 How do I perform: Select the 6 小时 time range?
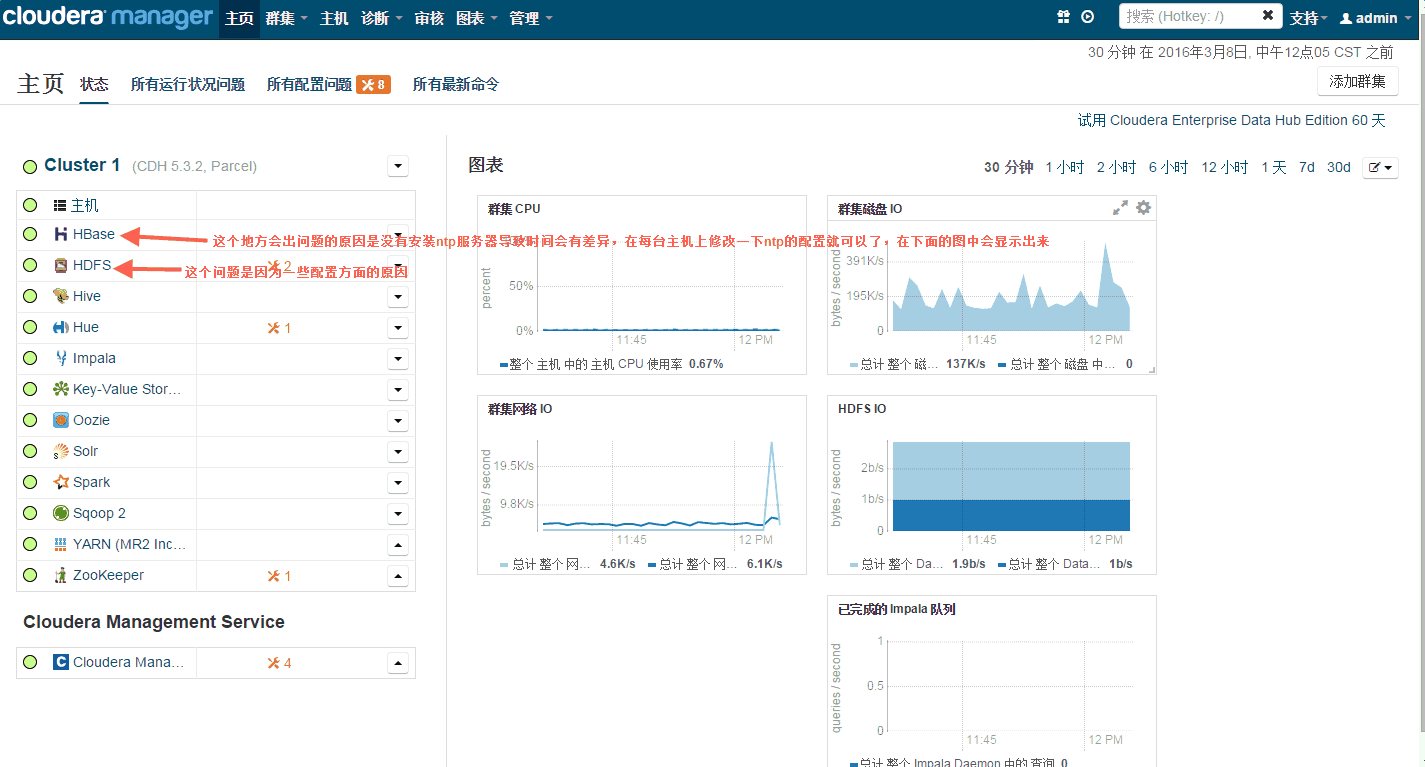(x=1169, y=168)
